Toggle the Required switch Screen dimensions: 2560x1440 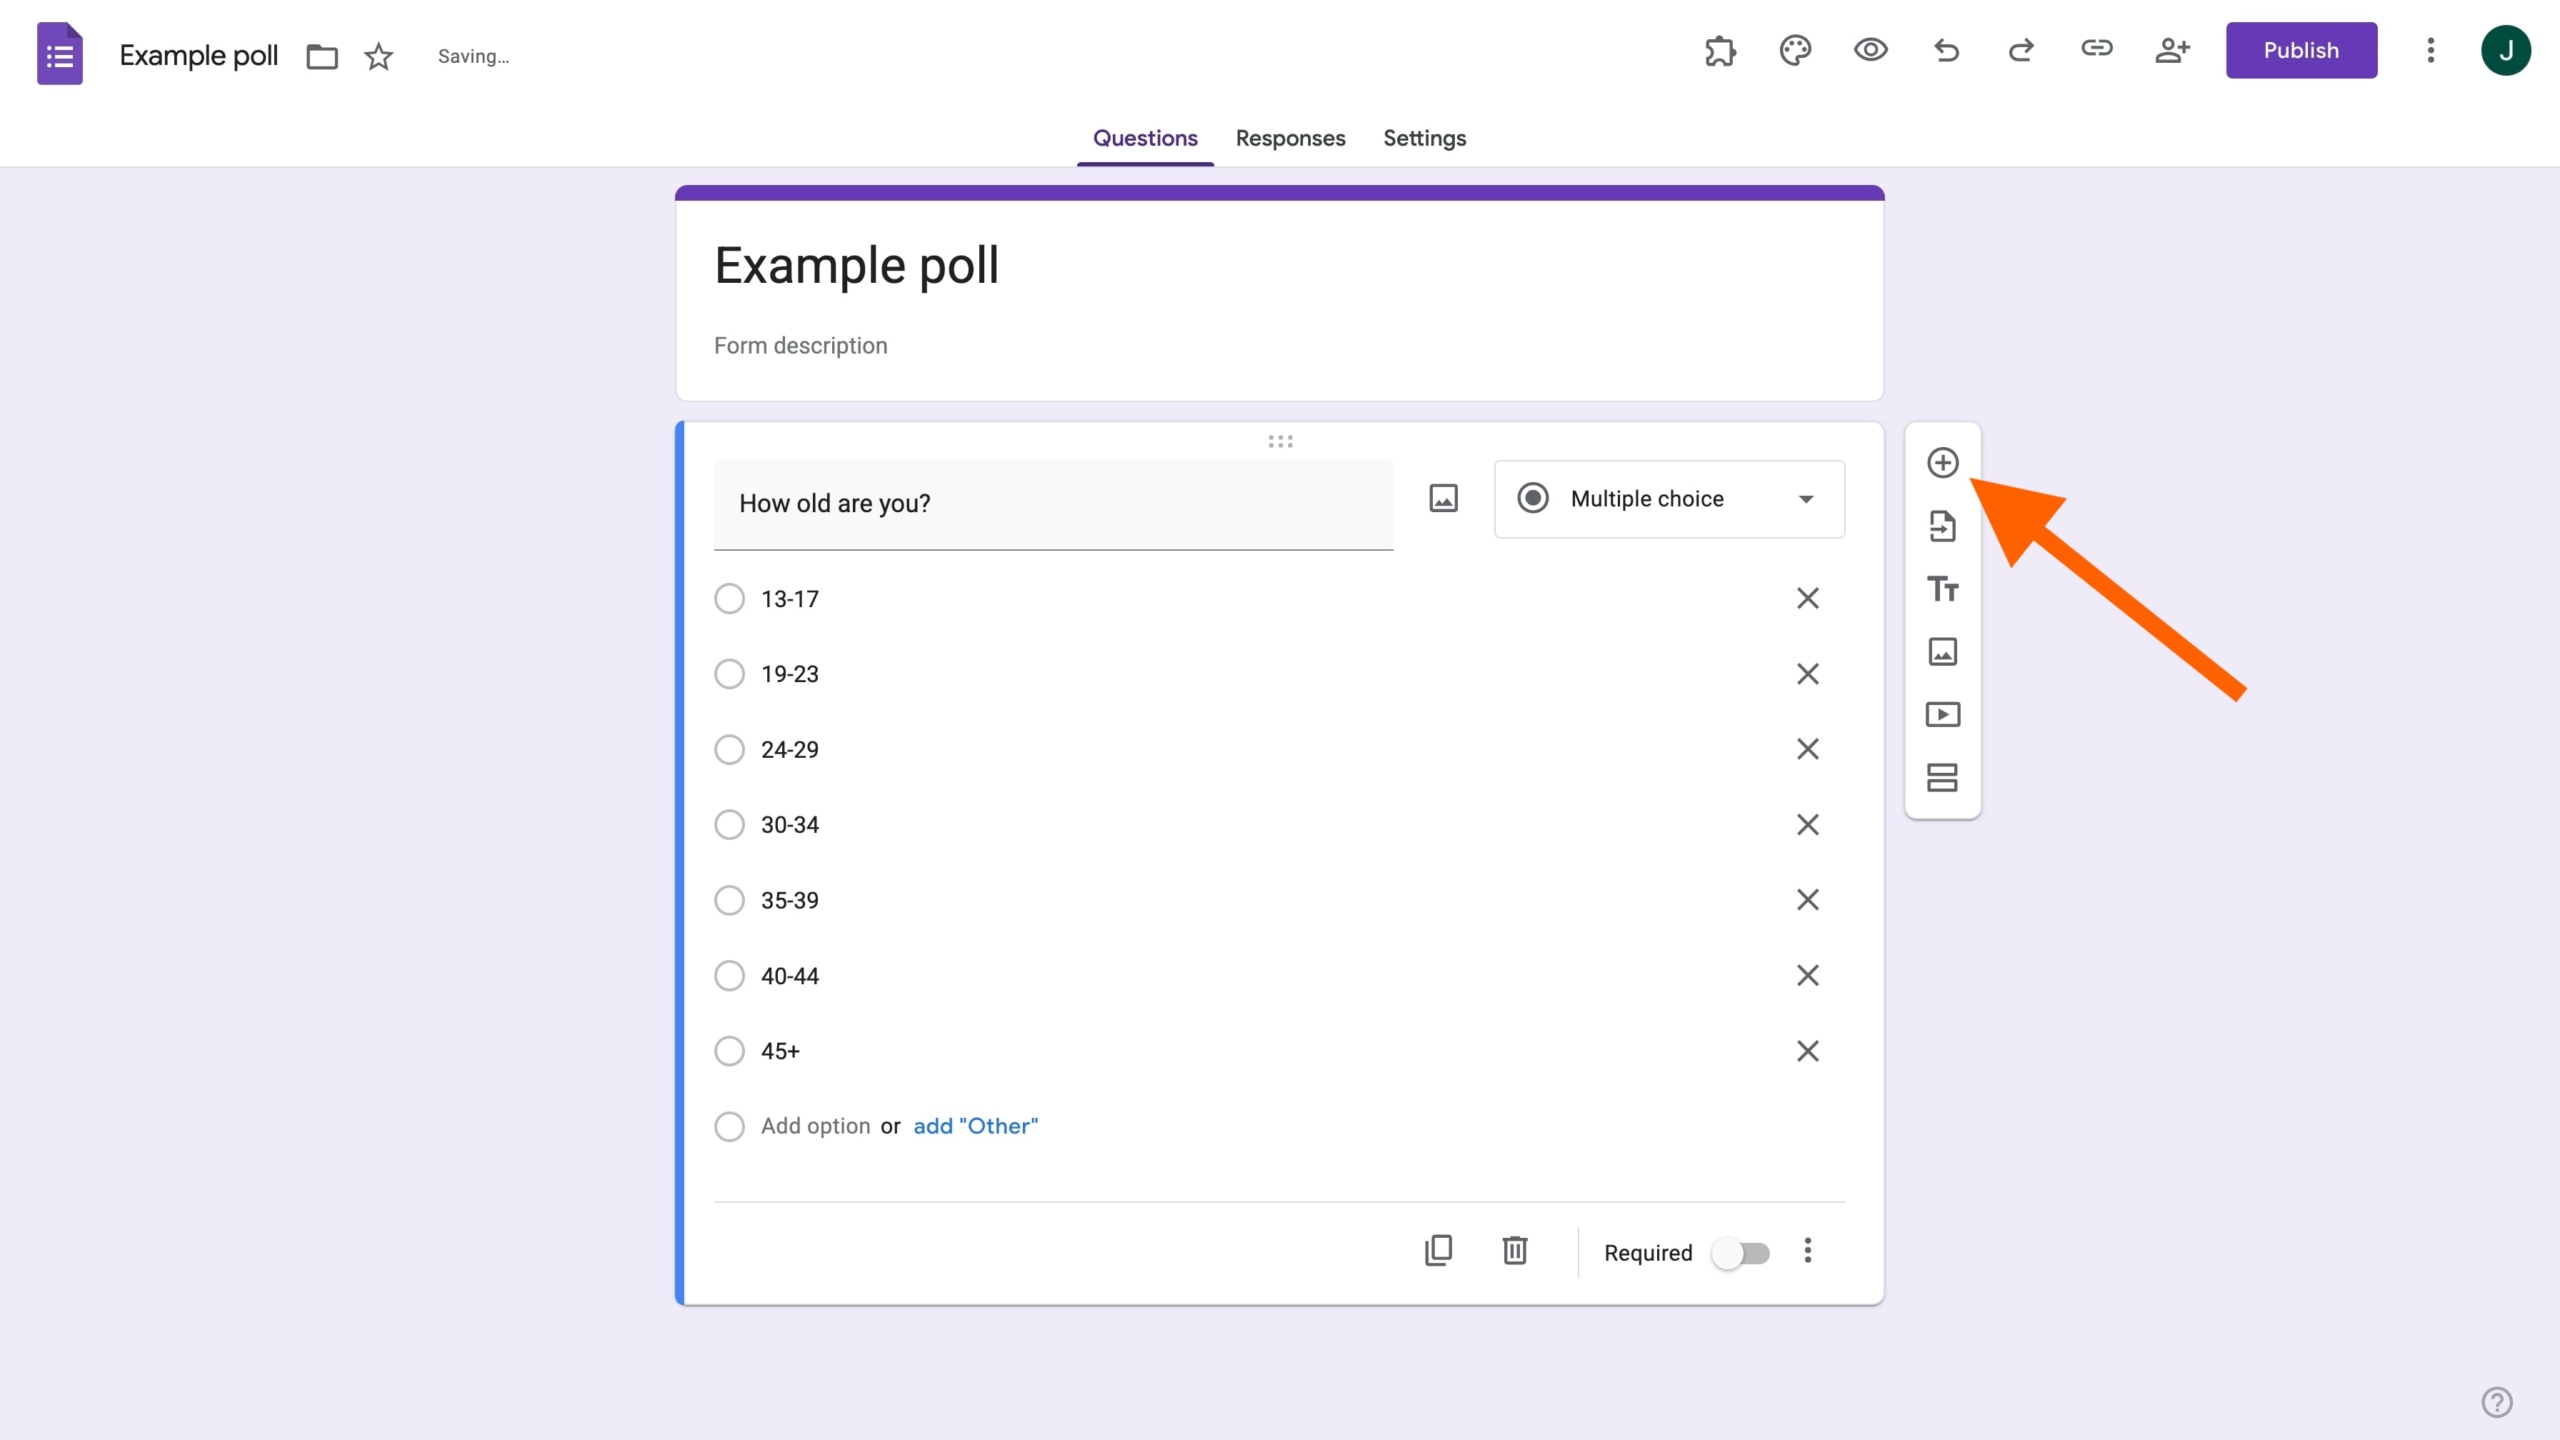1741,1253
